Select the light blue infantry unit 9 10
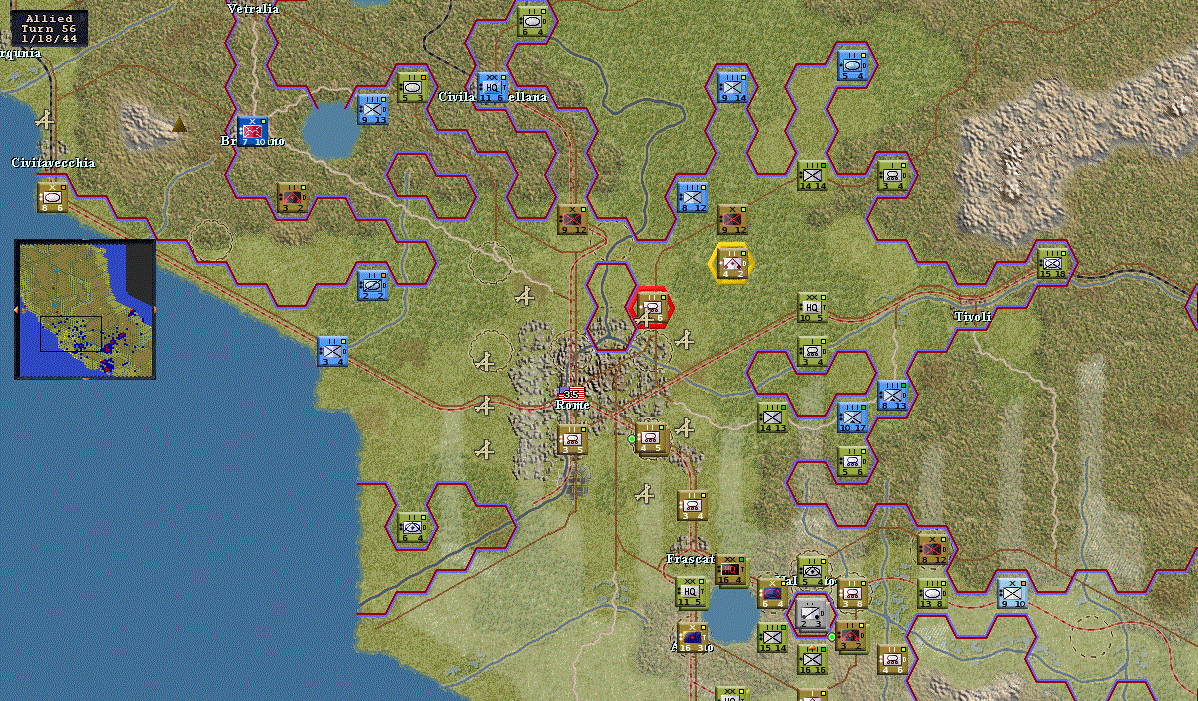Viewport: 1198px width, 701px height. tap(1012, 593)
